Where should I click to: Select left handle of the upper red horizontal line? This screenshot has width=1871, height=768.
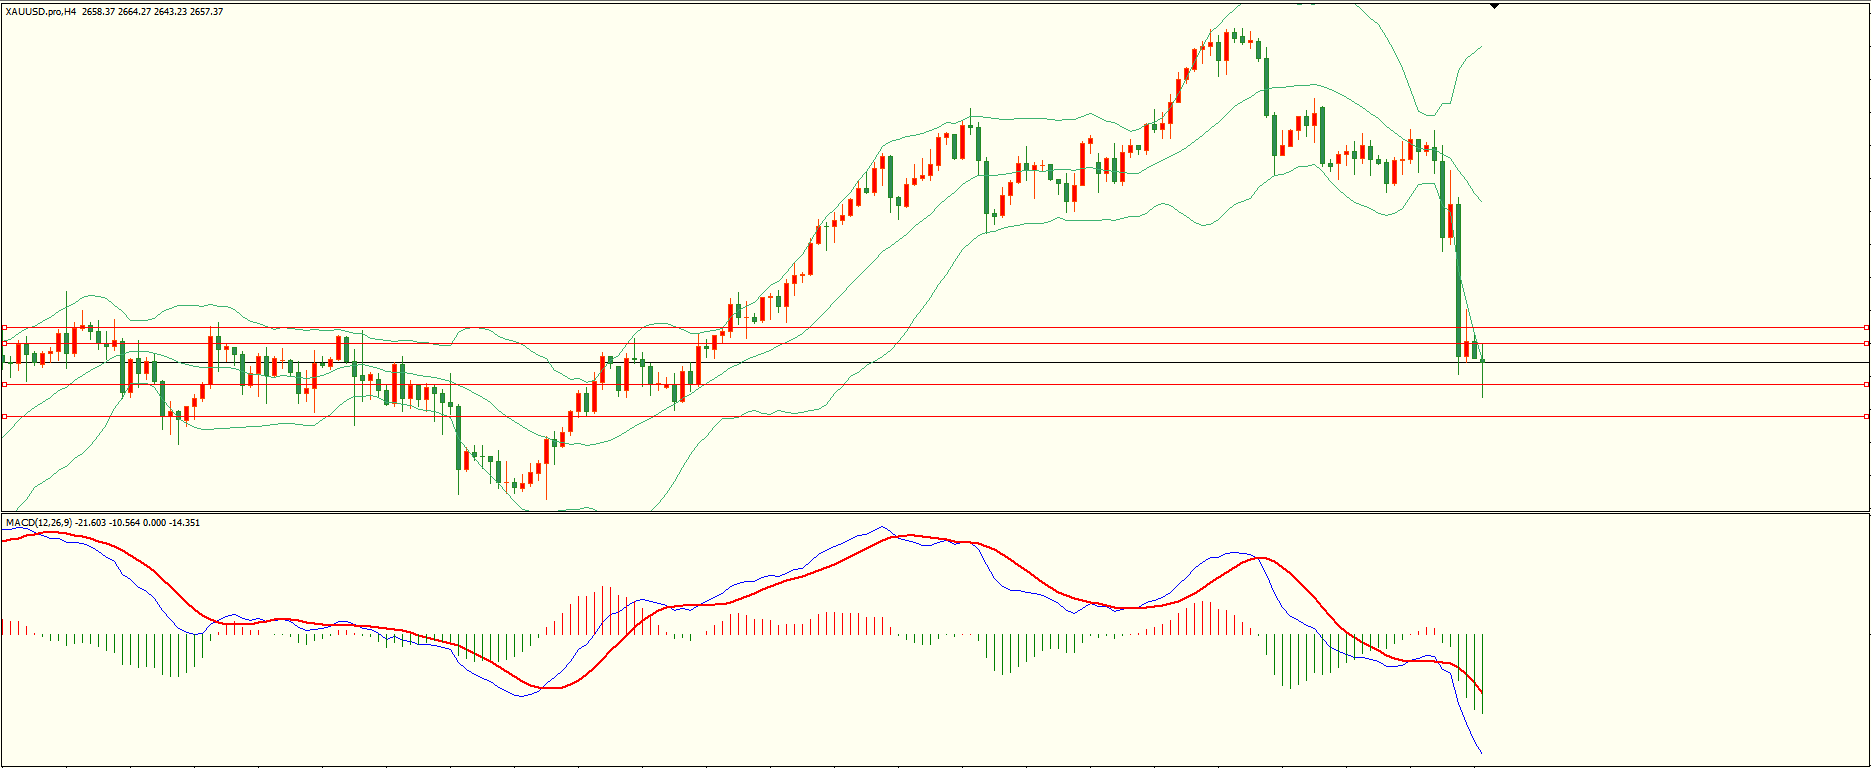[4, 384]
